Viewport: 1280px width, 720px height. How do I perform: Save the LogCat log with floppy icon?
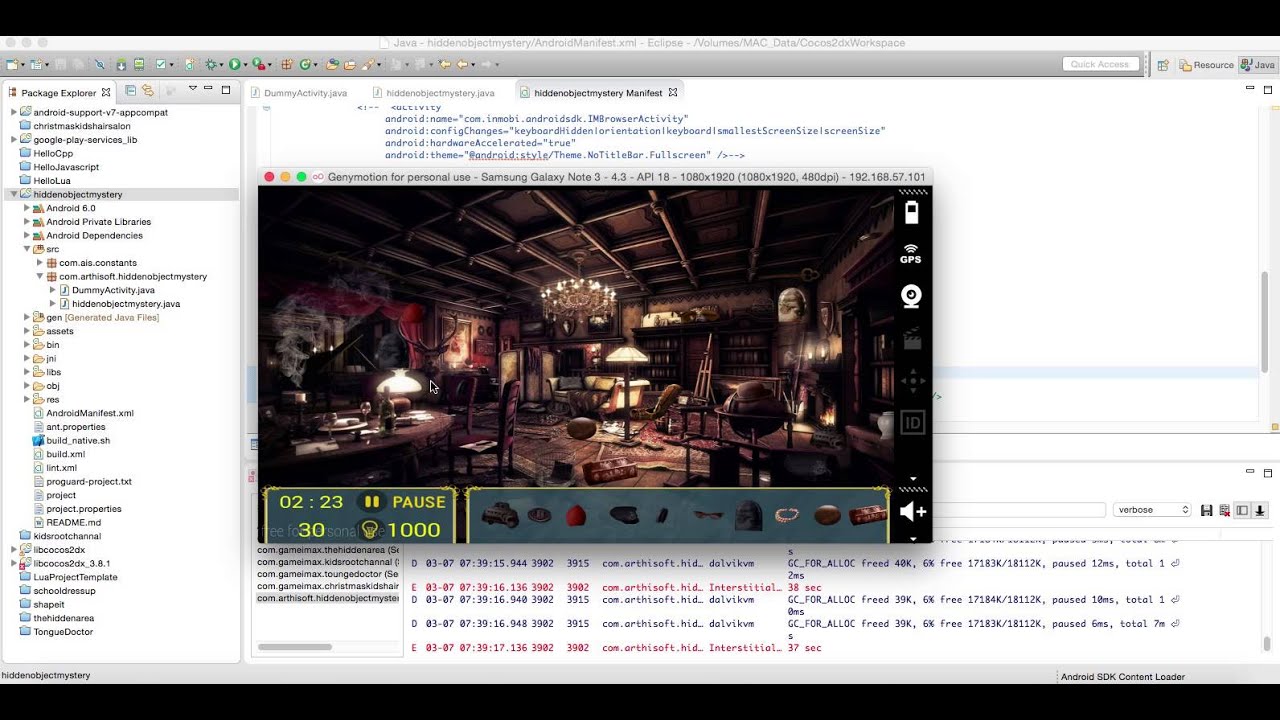[1207, 510]
